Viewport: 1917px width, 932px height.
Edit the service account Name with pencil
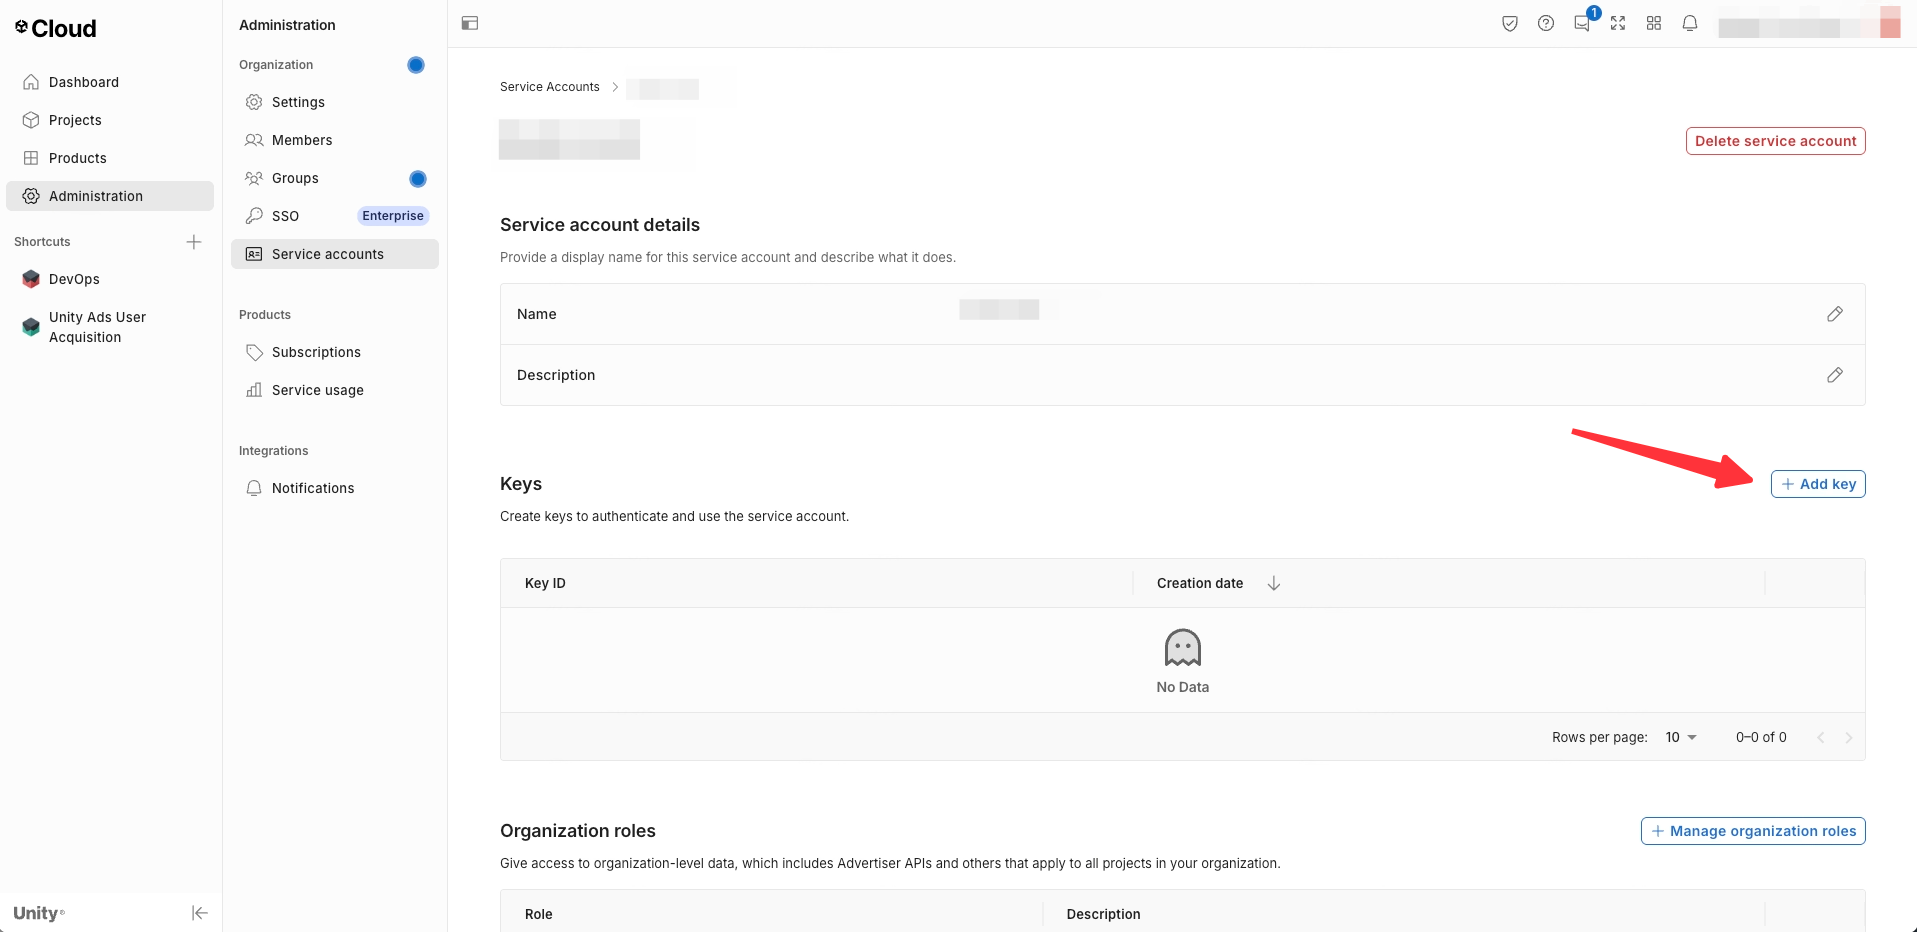coord(1835,314)
